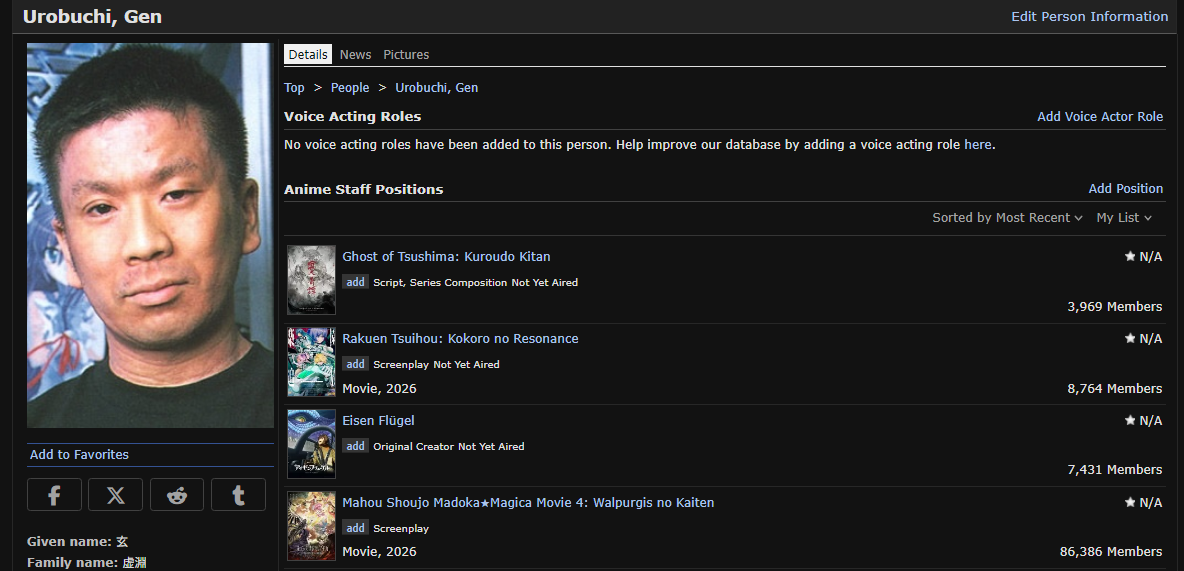Viewport: 1184px width, 571px height.
Task: Open Mahou Shoujo Madoka★Magica Movie 4 title
Action: [x=528, y=502]
